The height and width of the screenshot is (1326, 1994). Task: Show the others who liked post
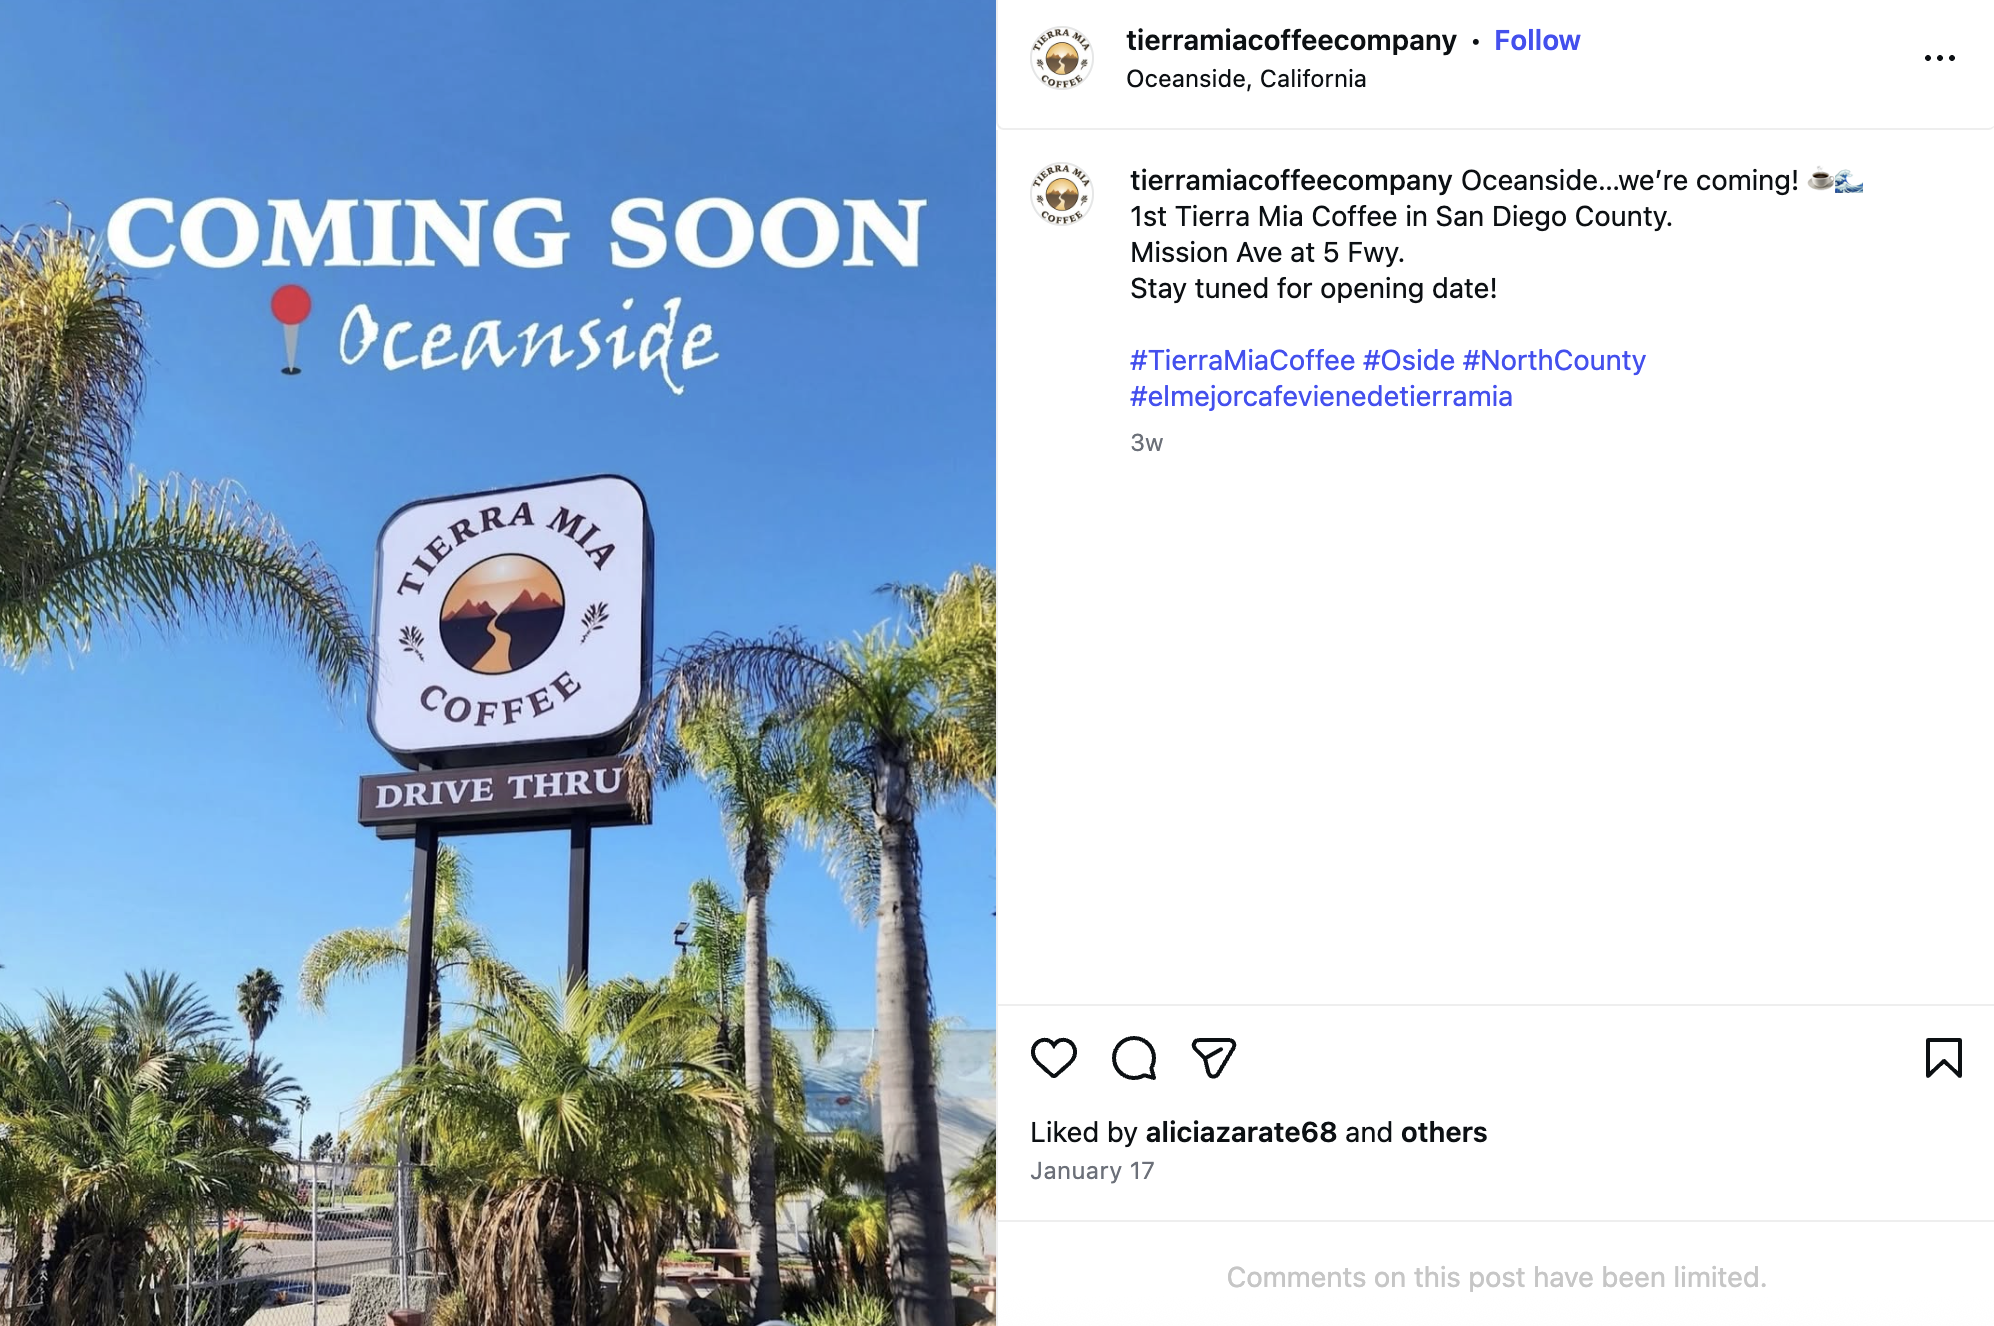(1444, 1132)
